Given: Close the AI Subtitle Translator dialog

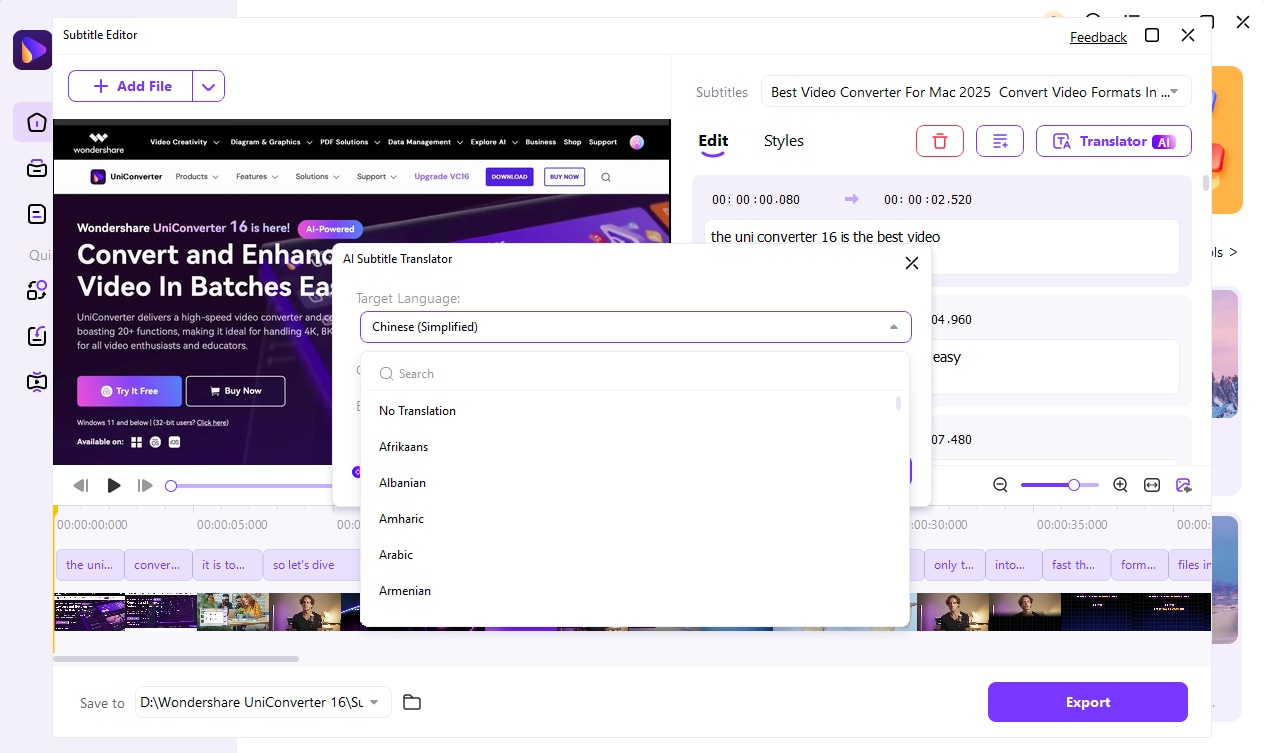Looking at the screenshot, I should [911, 263].
